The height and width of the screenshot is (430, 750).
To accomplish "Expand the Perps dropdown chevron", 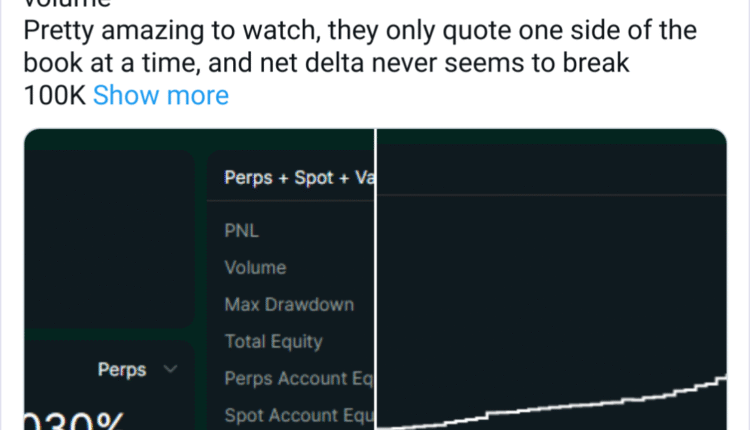I will coord(169,370).
